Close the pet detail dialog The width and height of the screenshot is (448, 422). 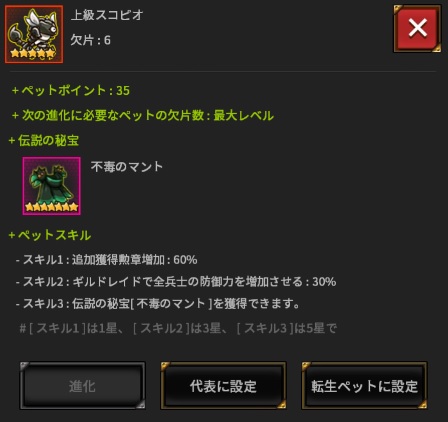[x=417, y=28]
